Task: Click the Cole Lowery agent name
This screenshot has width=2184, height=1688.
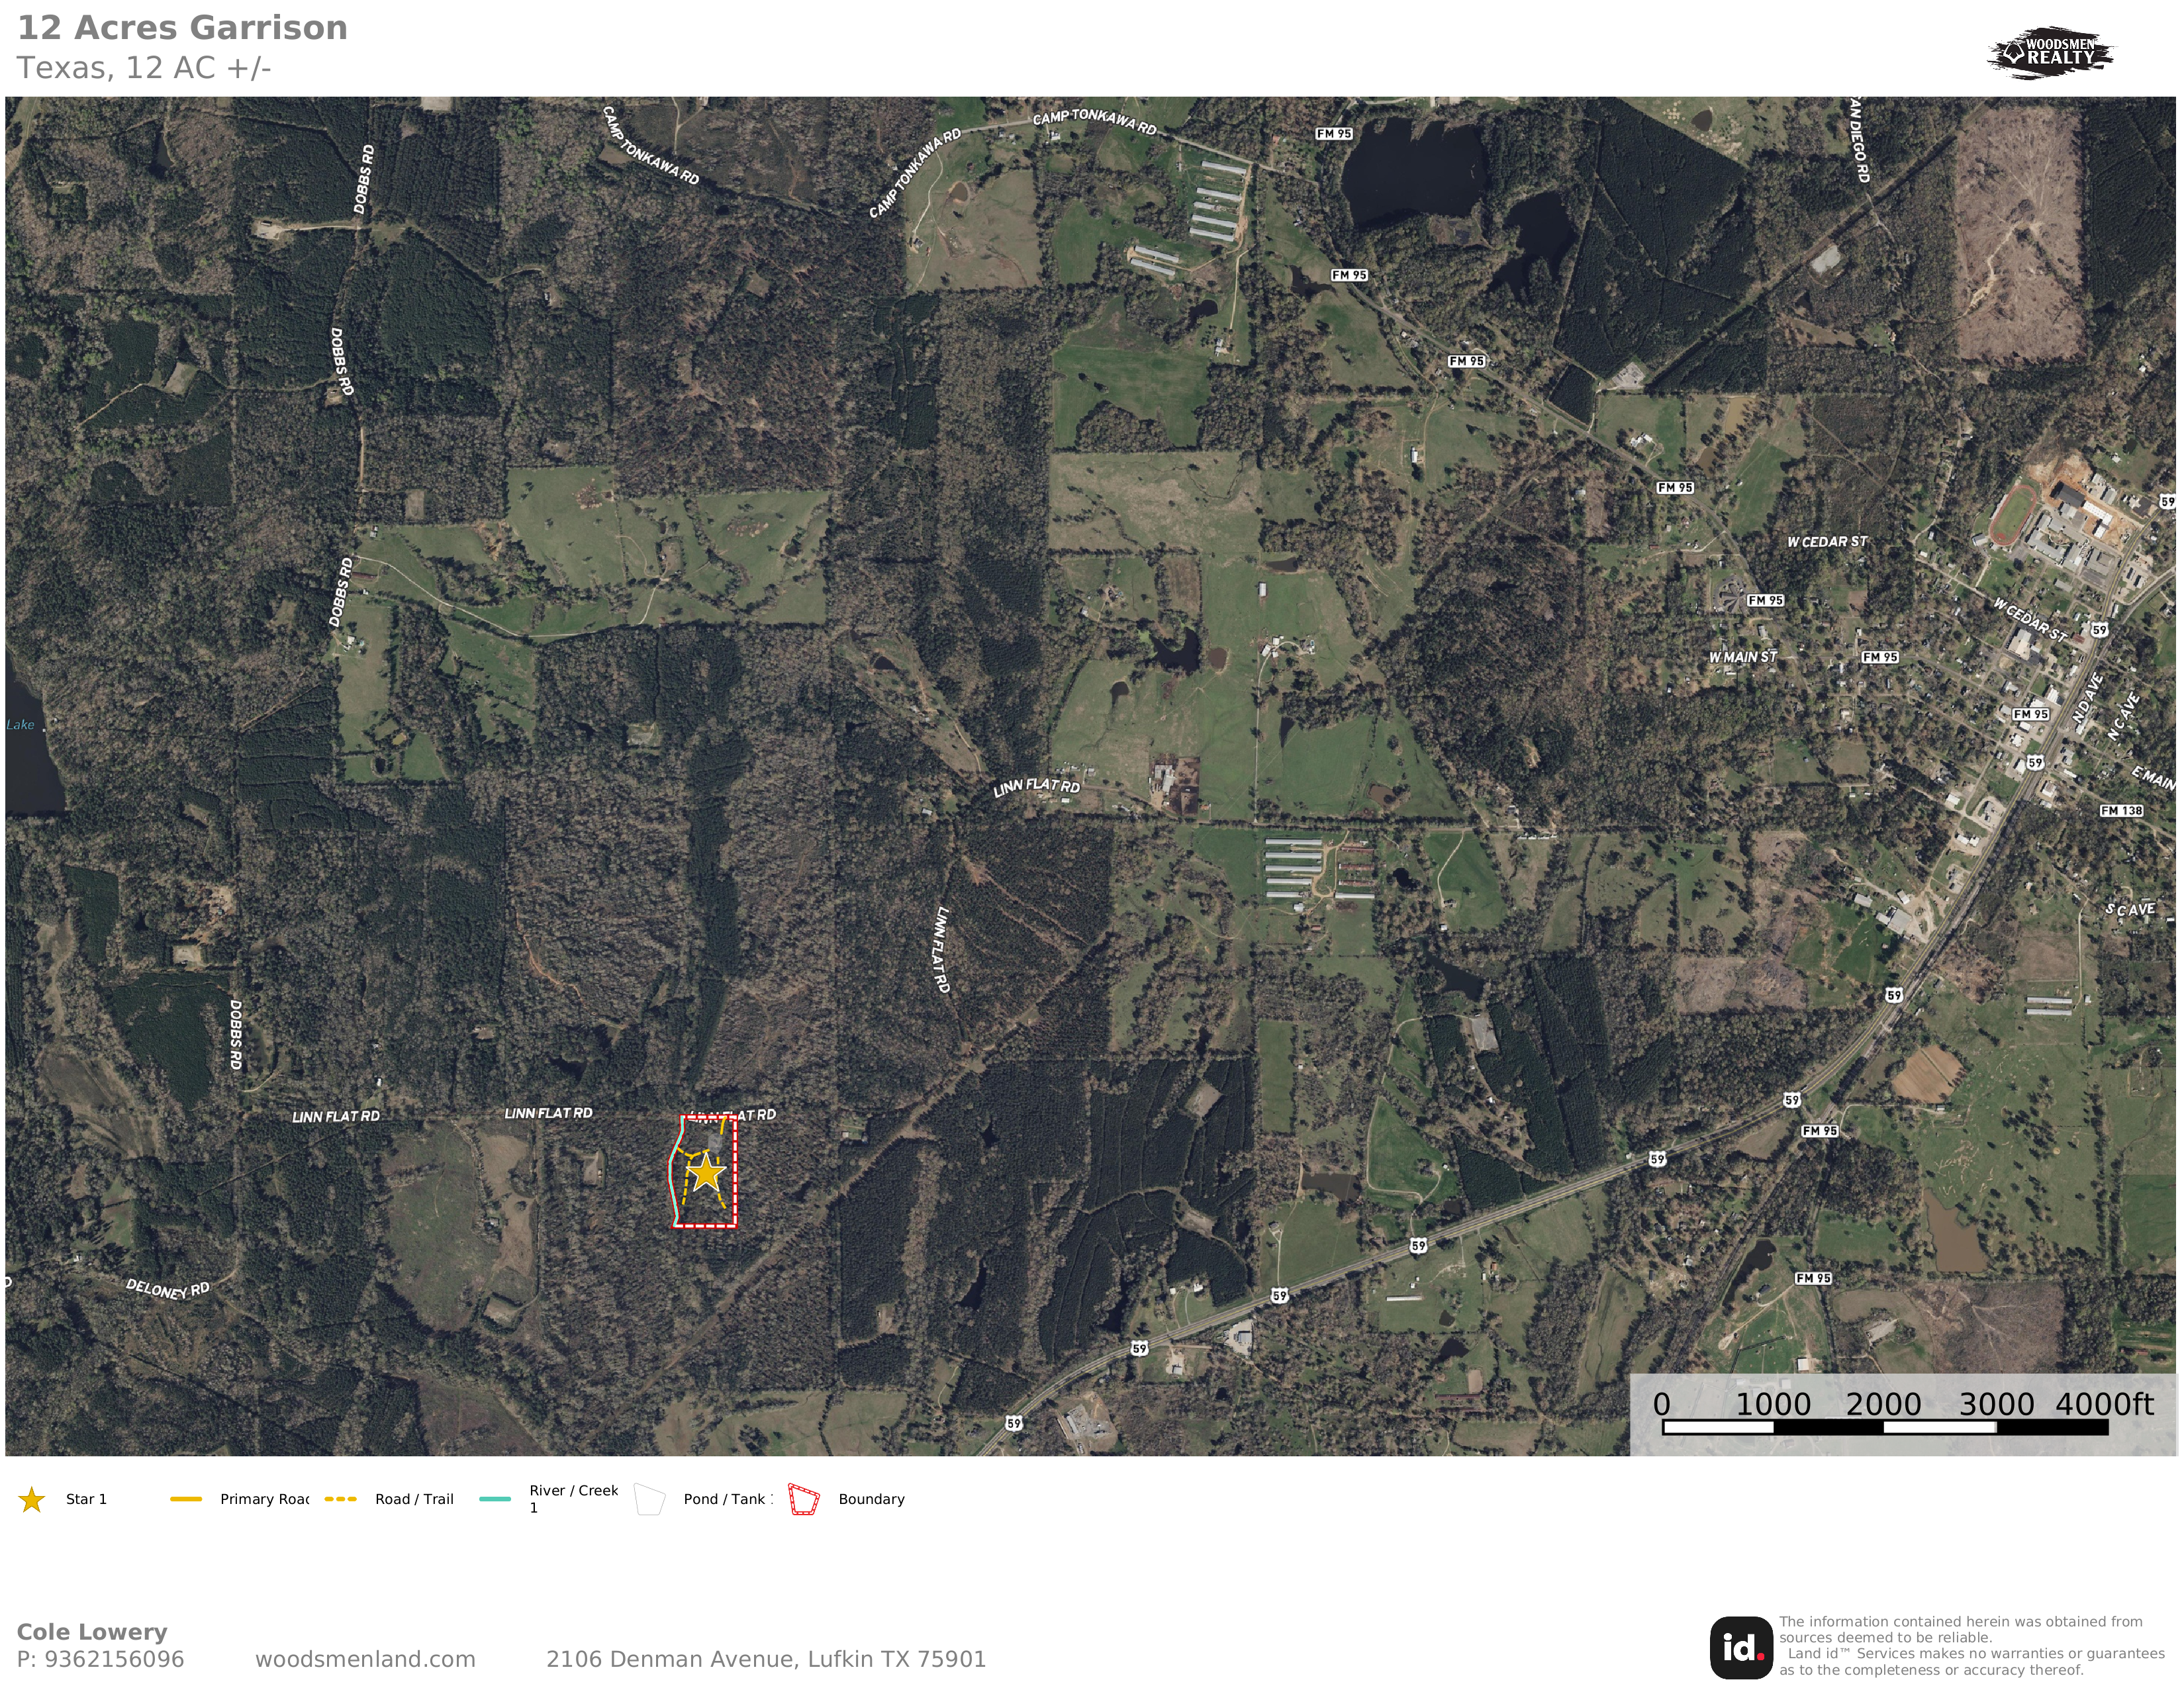Action: click(92, 1632)
